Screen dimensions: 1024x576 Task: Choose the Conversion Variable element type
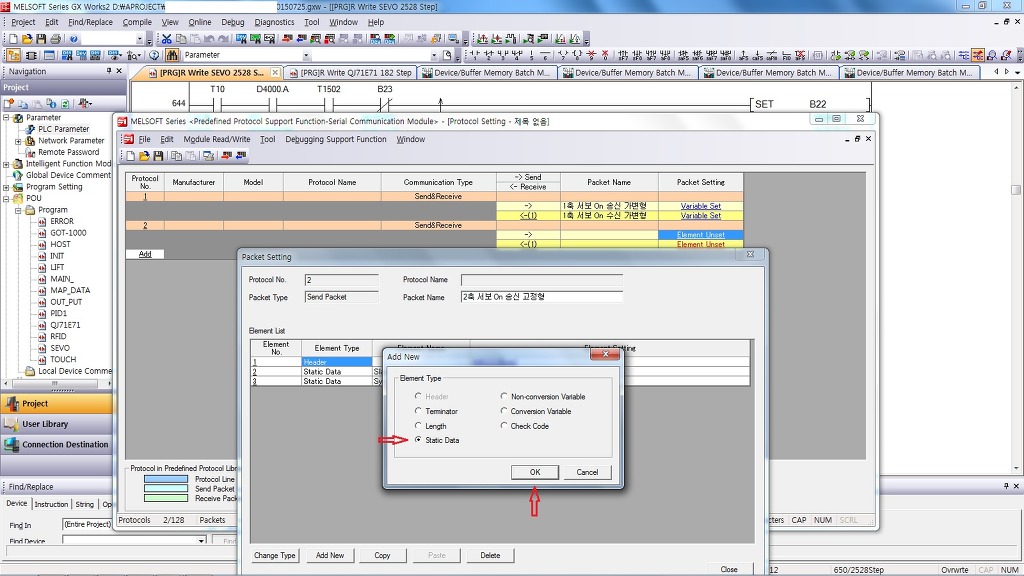pyautogui.click(x=504, y=411)
